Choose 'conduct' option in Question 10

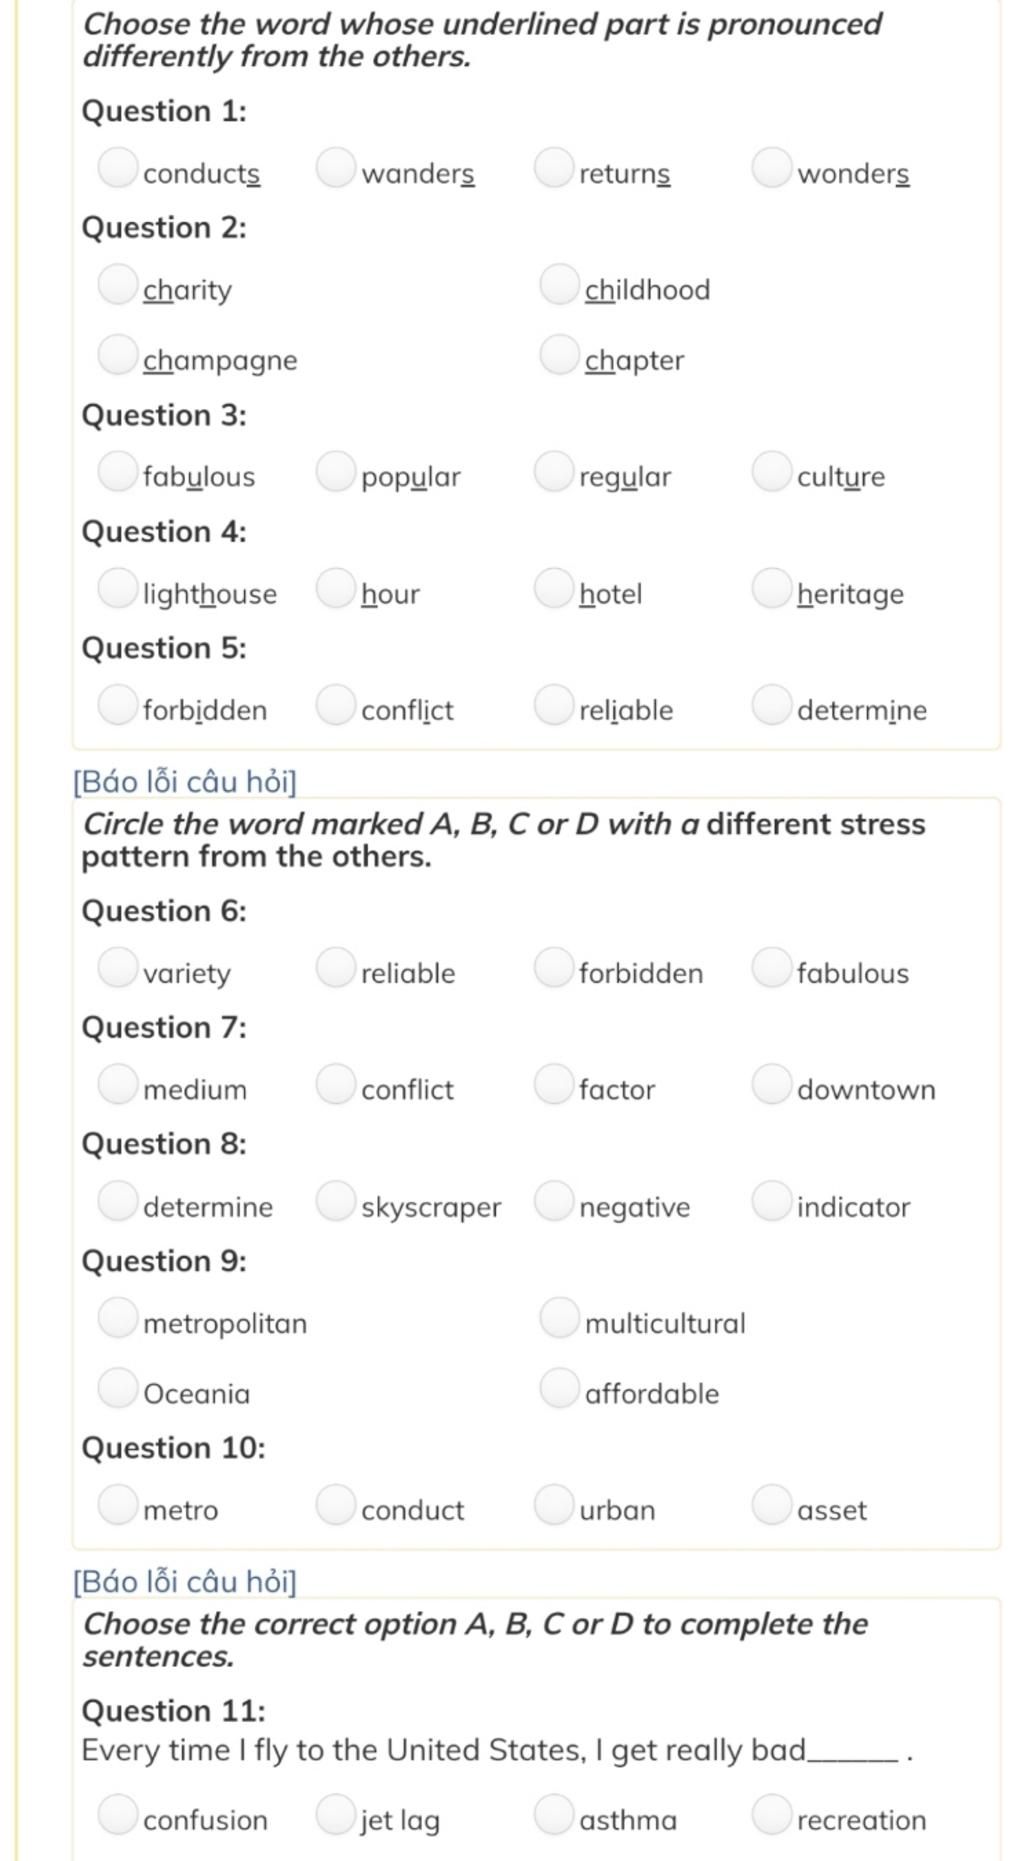[x=336, y=1505]
